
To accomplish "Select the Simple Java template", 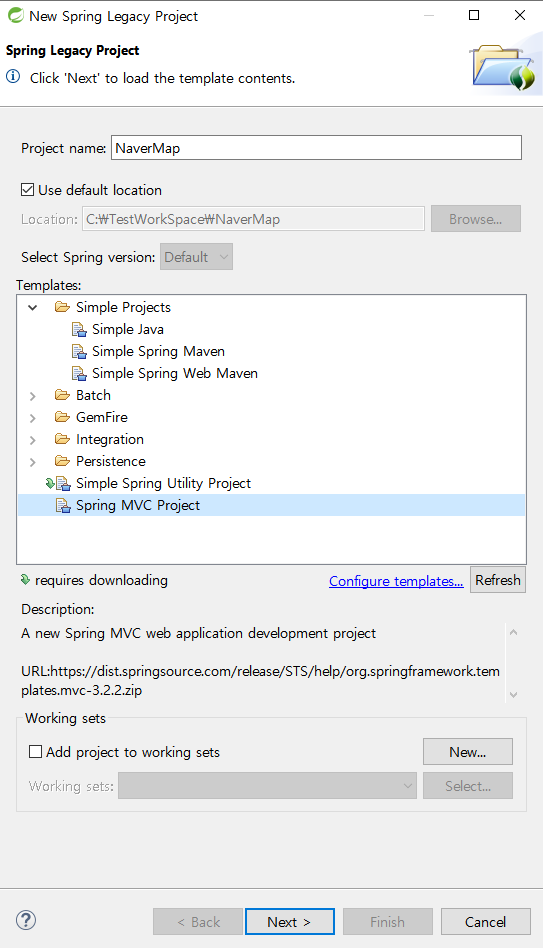I will (x=128, y=330).
